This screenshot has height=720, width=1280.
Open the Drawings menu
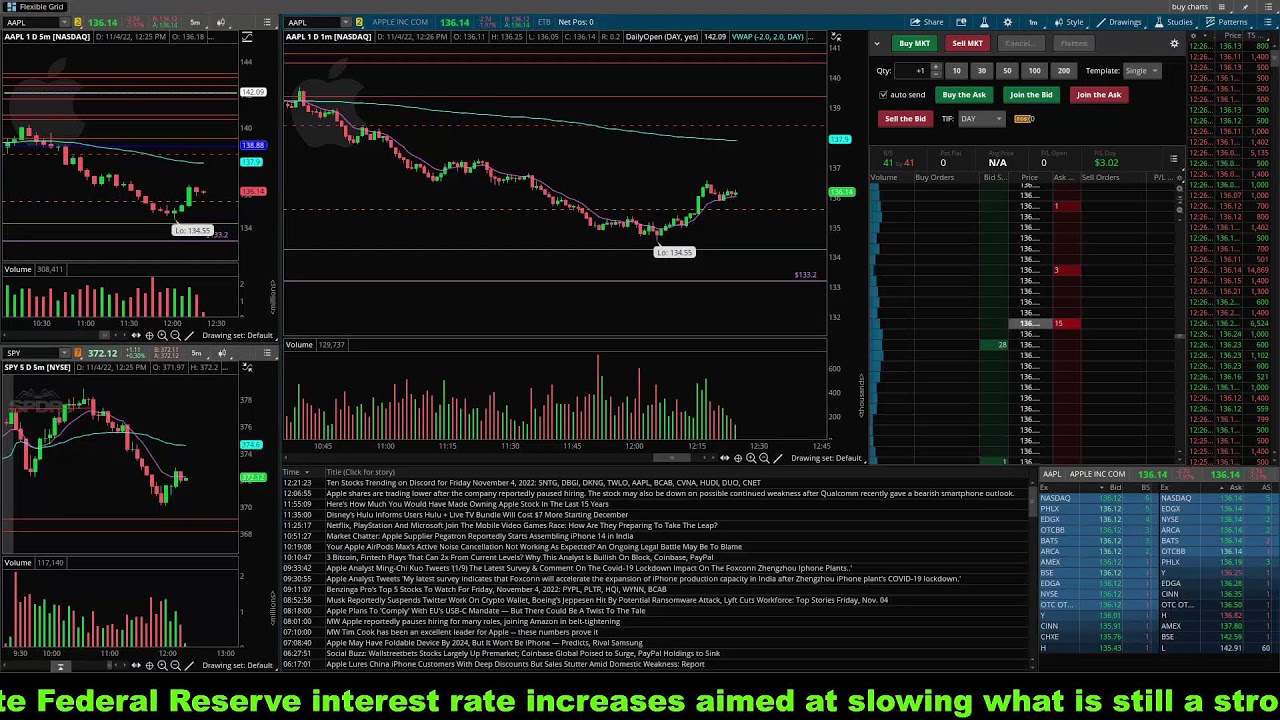1119,22
